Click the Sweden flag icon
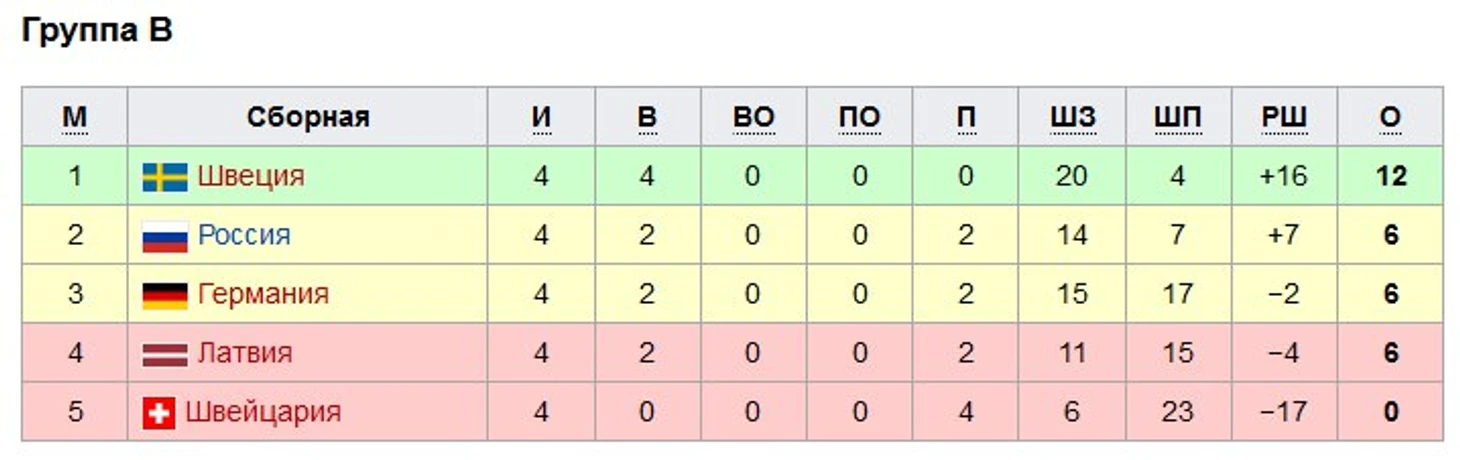 click(x=165, y=177)
